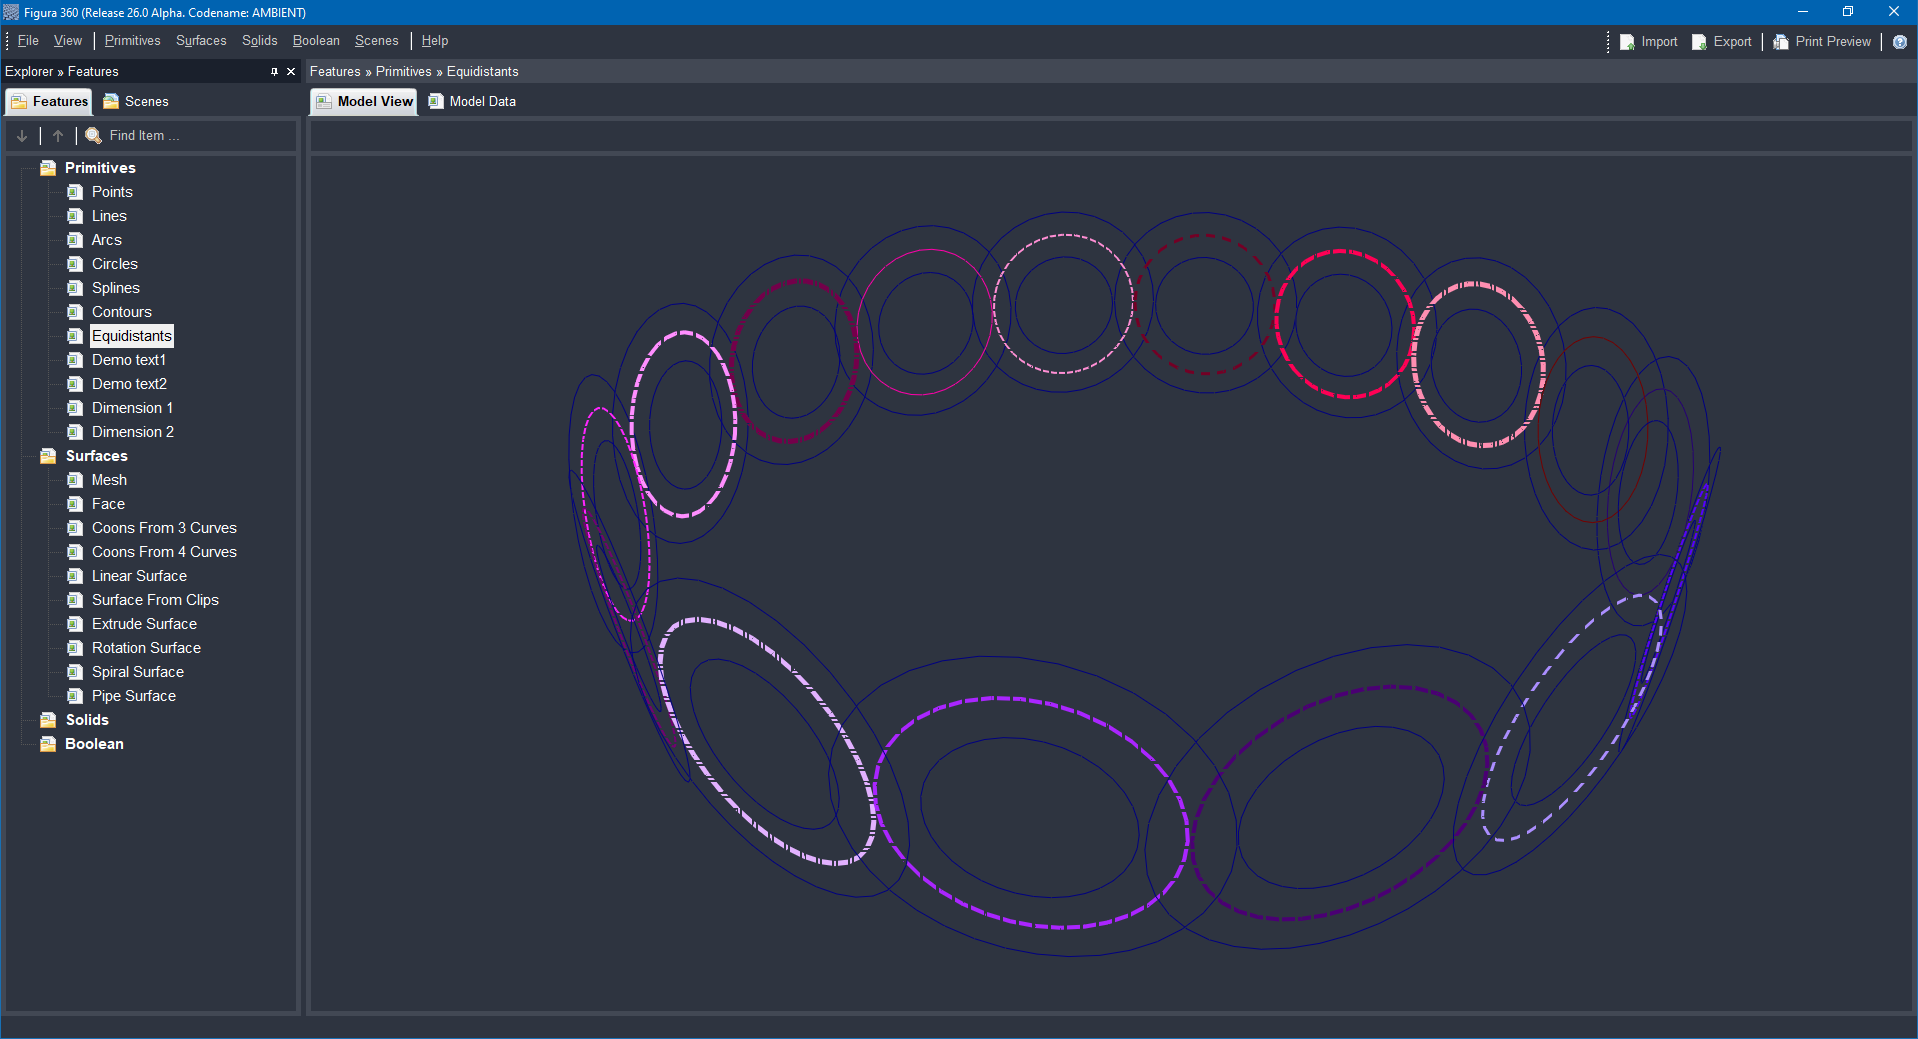Click the down-arrow navigation icon above the tree
1918x1039 pixels.
pos(21,135)
